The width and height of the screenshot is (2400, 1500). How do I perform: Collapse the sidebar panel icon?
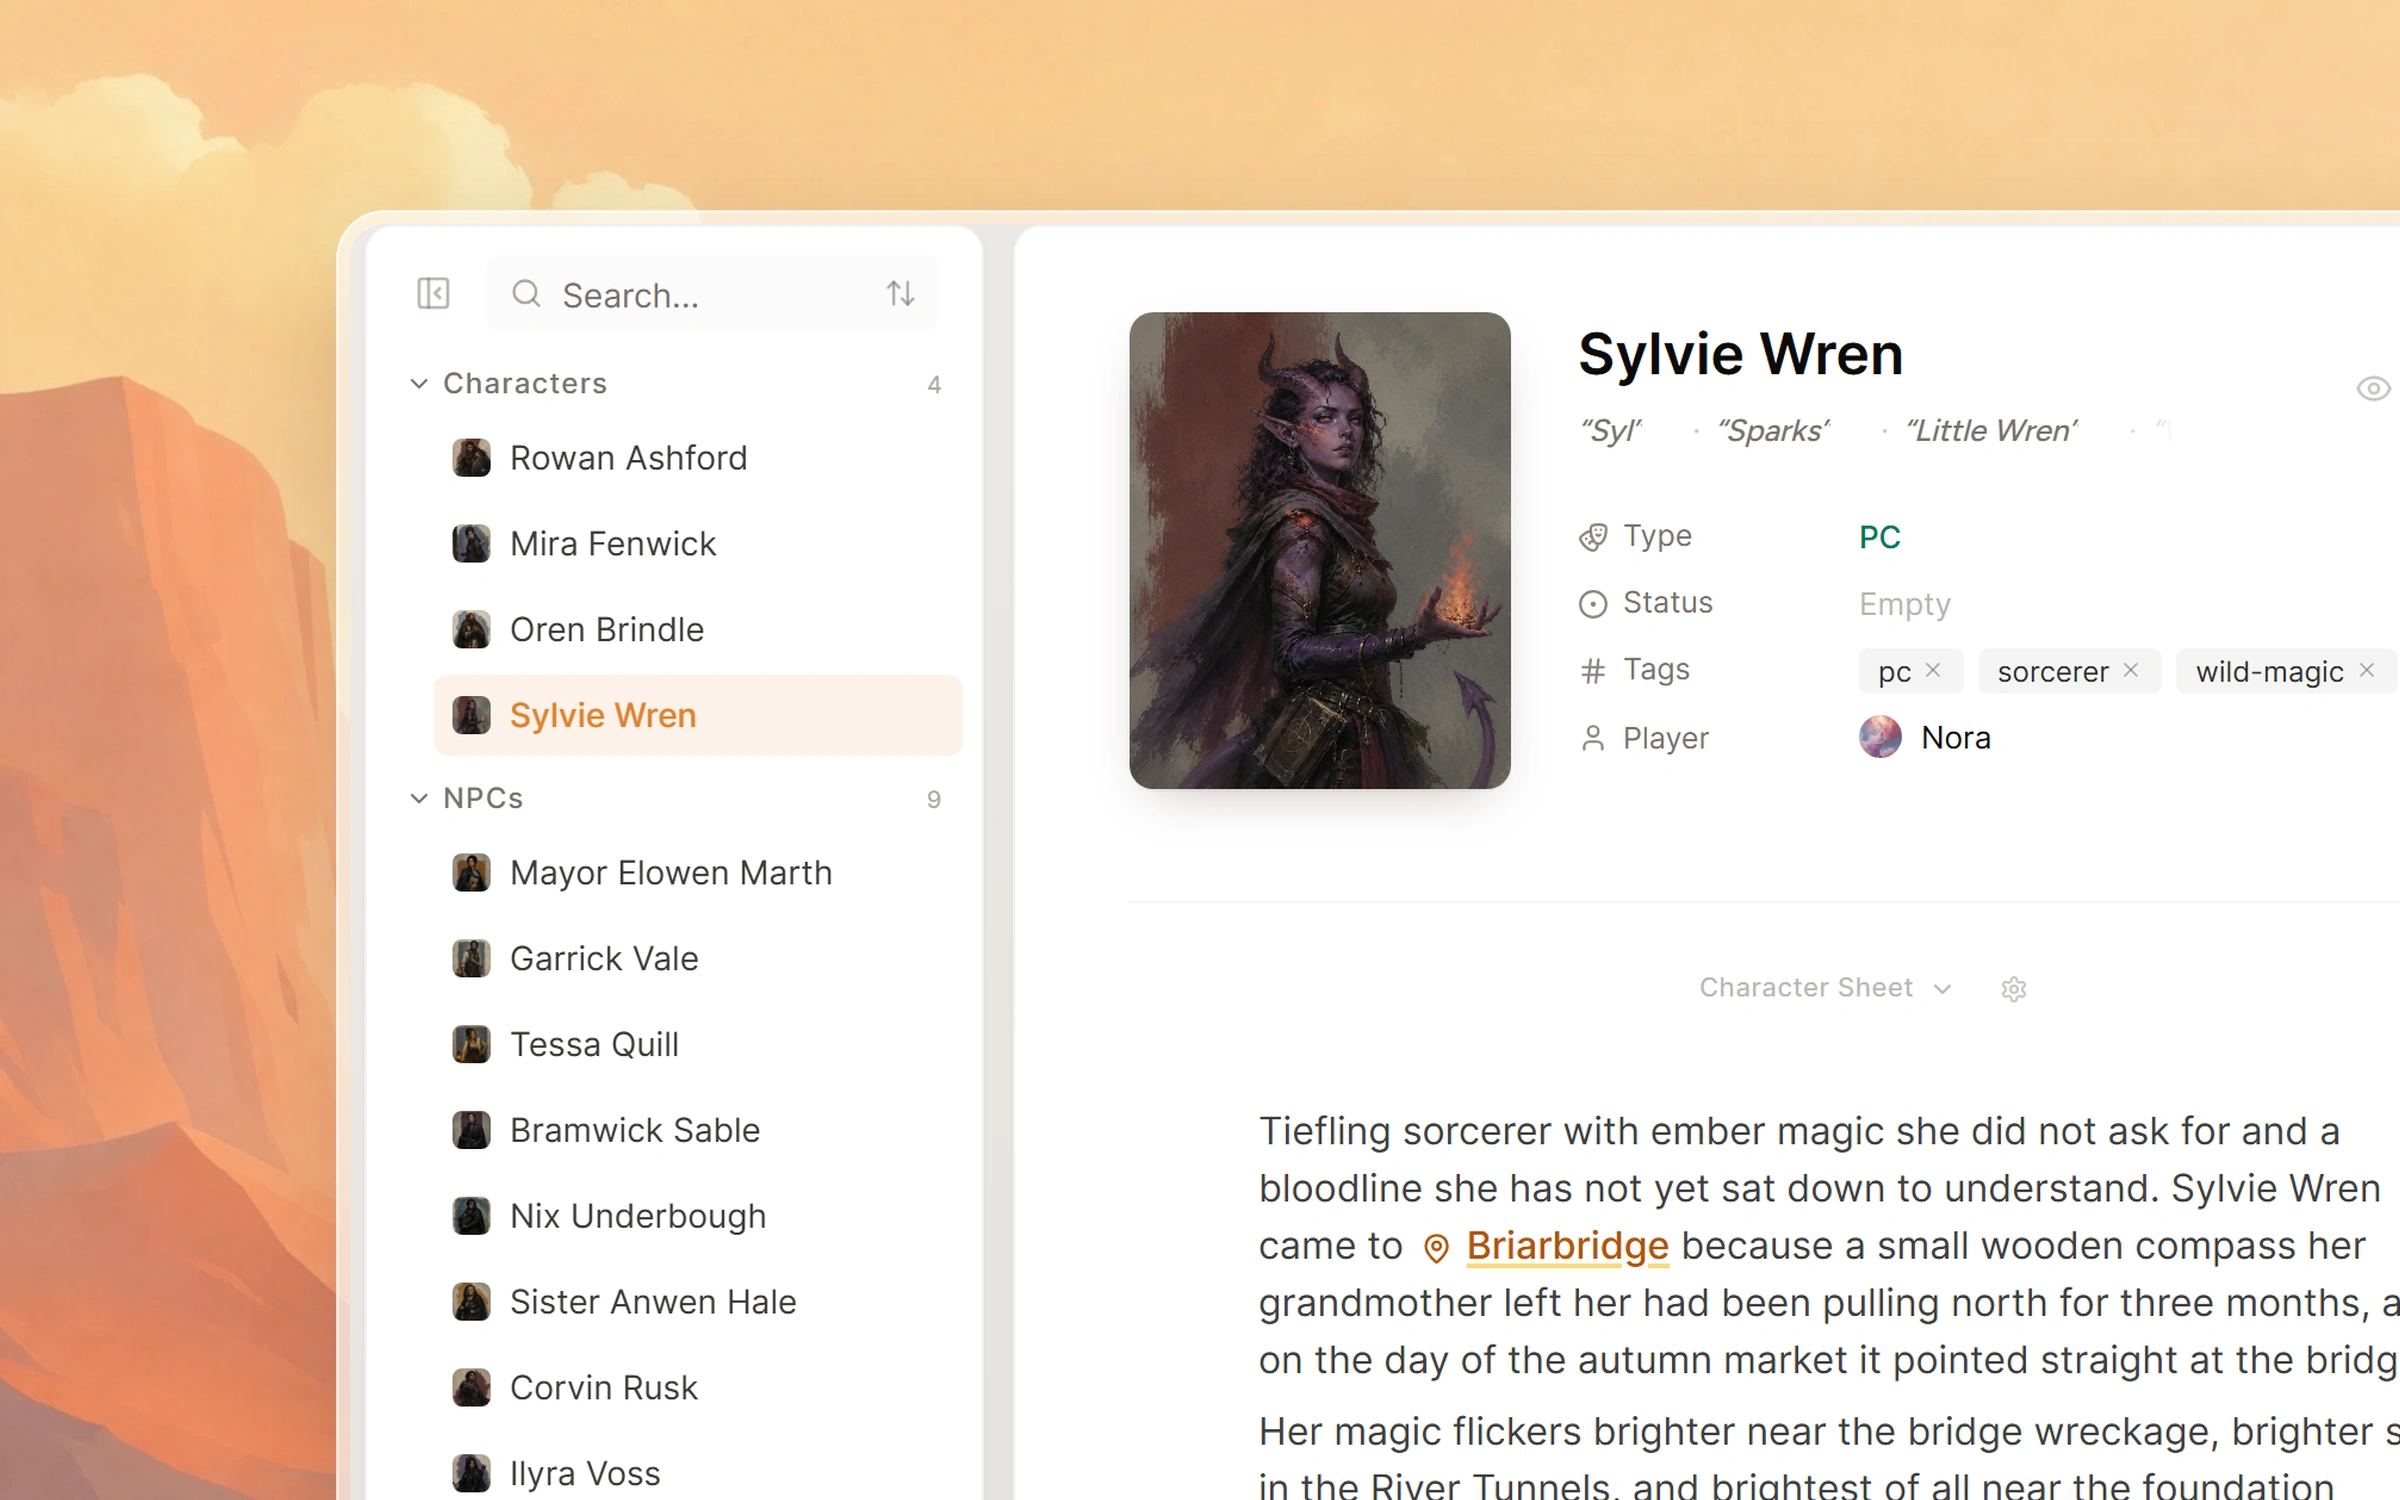click(x=433, y=294)
